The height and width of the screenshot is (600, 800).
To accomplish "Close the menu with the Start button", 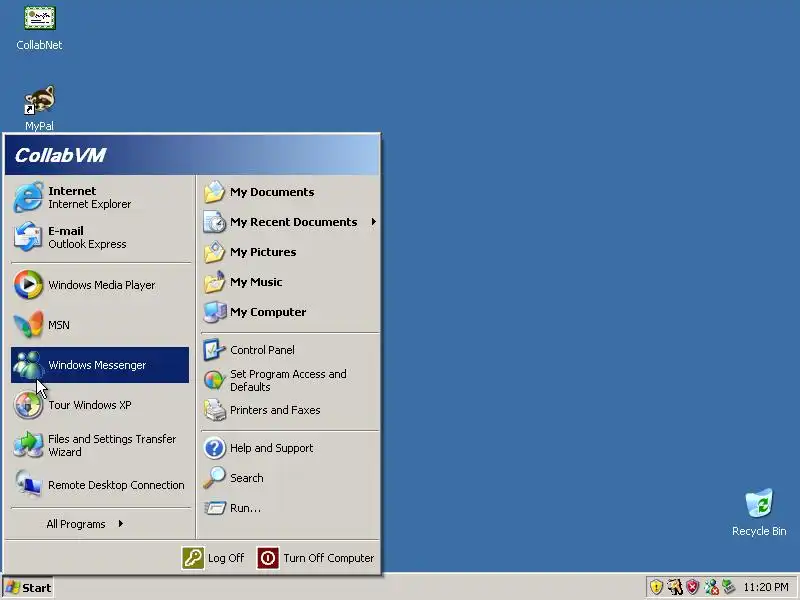I will pyautogui.click(x=28, y=588).
